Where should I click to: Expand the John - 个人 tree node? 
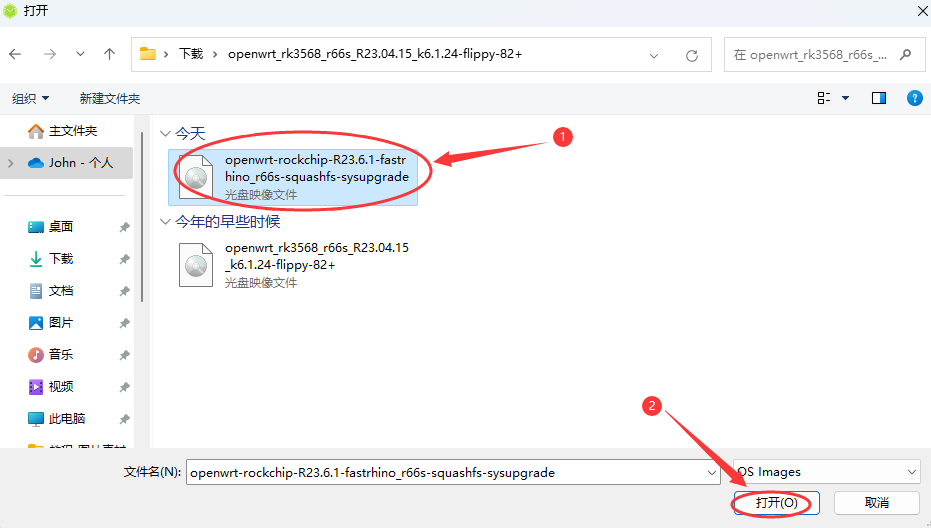(x=11, y=163)
